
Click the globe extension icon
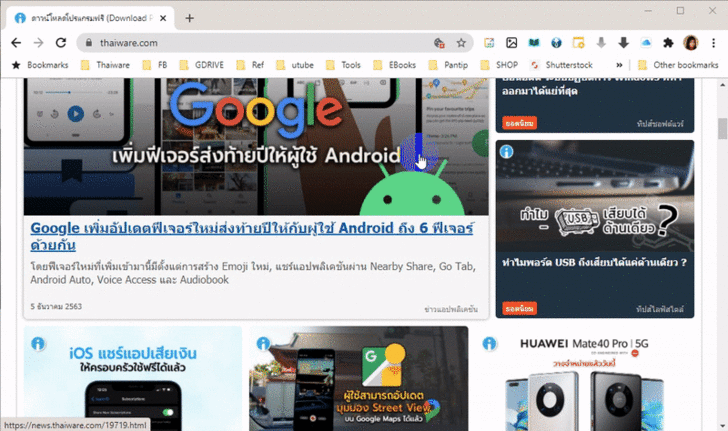point(556,43)
